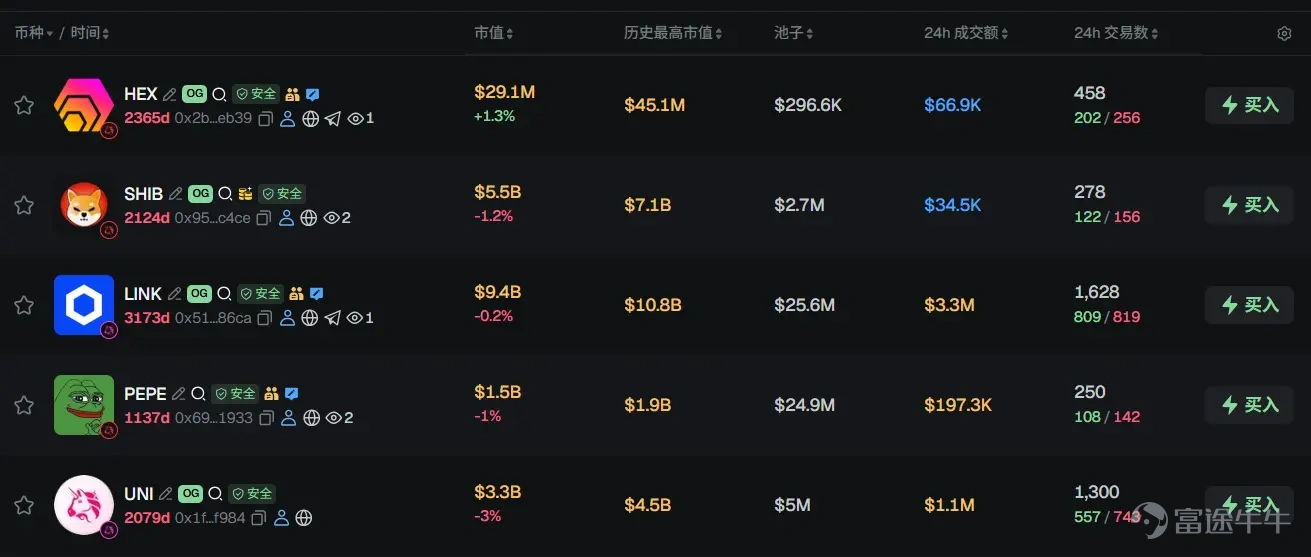The image size is (1311, 557).
Task: Open HEX website globe icon
Action: [311, 118]
